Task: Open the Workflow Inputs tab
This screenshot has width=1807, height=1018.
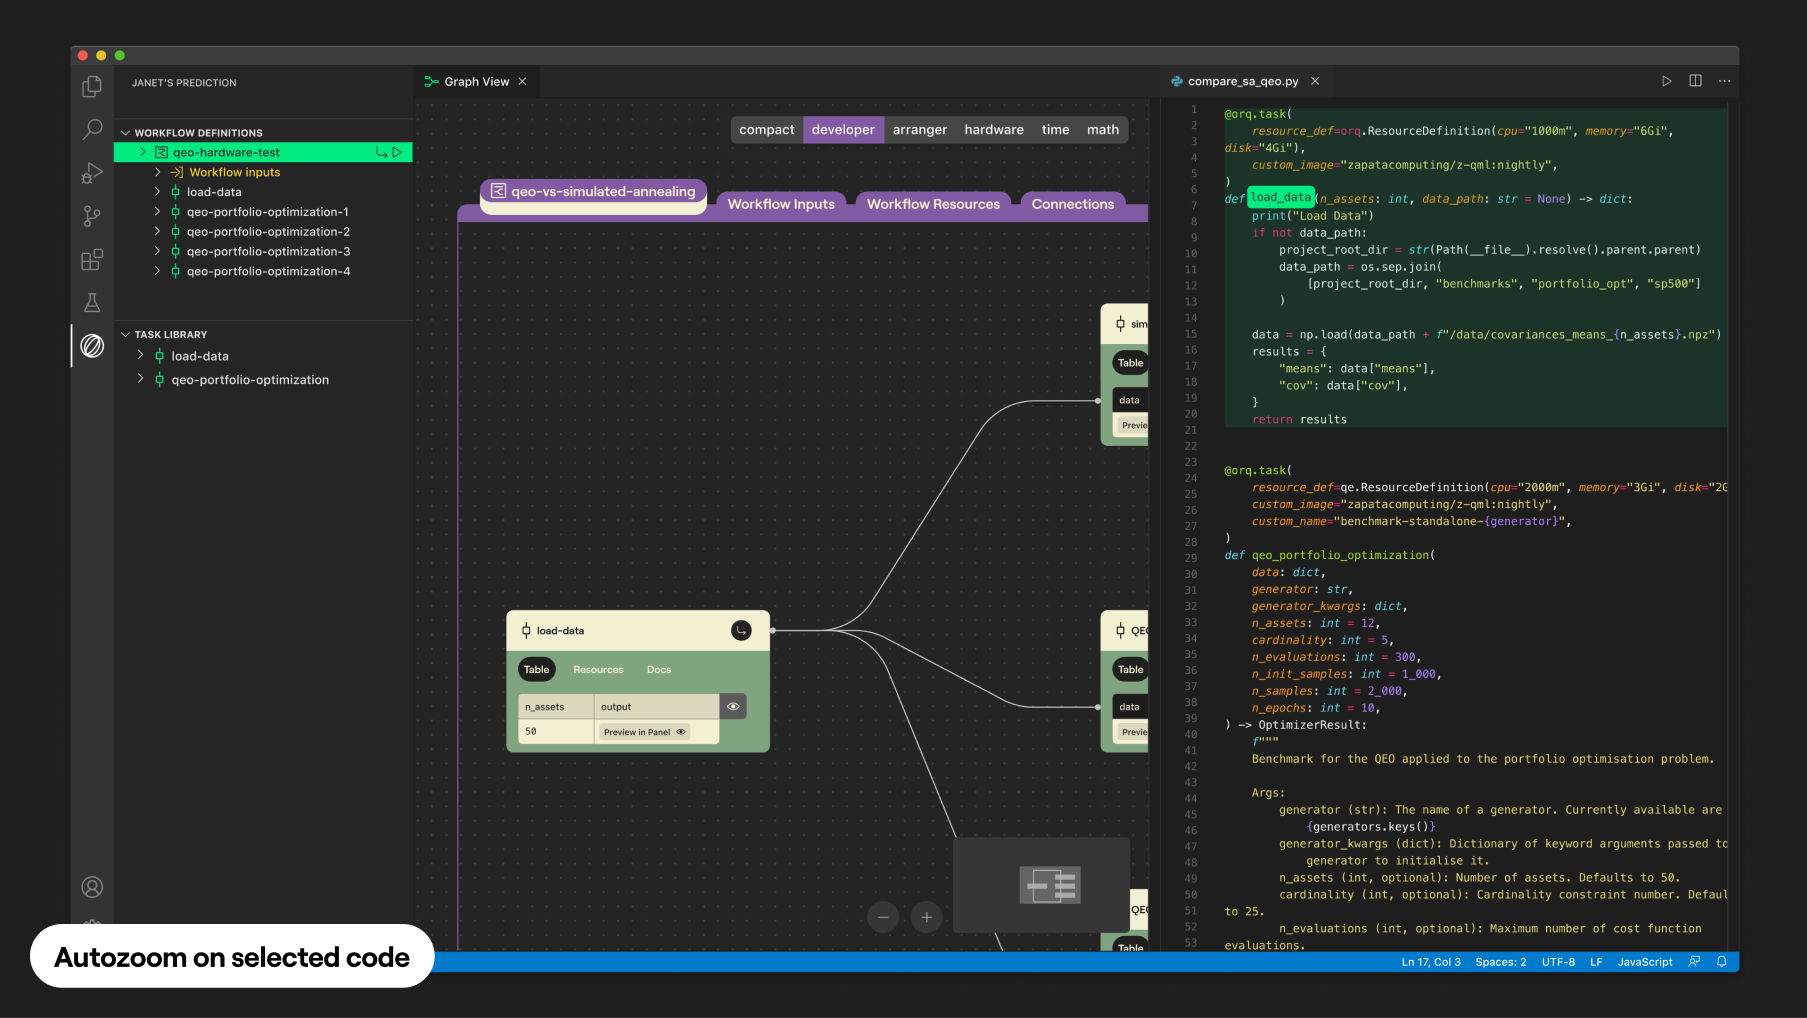Action: (781, 204)
